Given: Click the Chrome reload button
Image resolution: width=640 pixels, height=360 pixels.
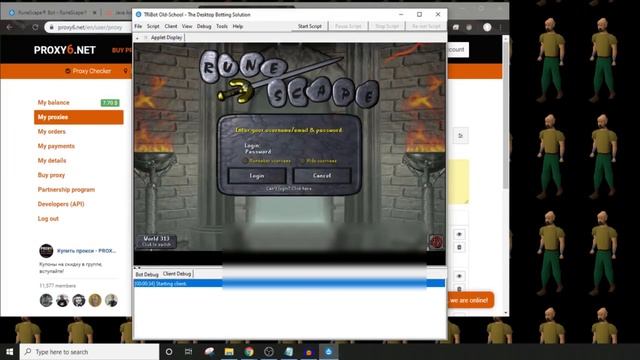Looking at the screenshot, I should click(x=35, y=27).
